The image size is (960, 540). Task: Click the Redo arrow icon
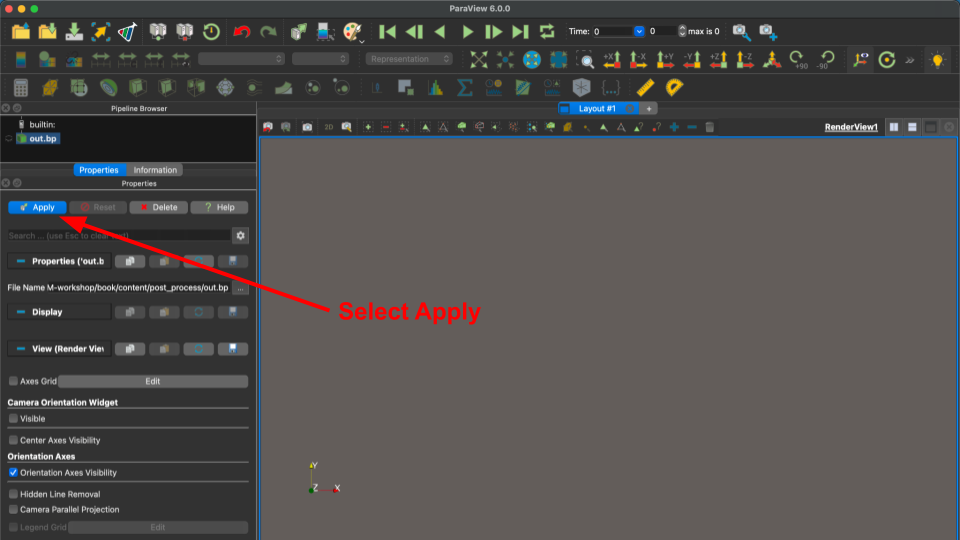coord(268,31)
